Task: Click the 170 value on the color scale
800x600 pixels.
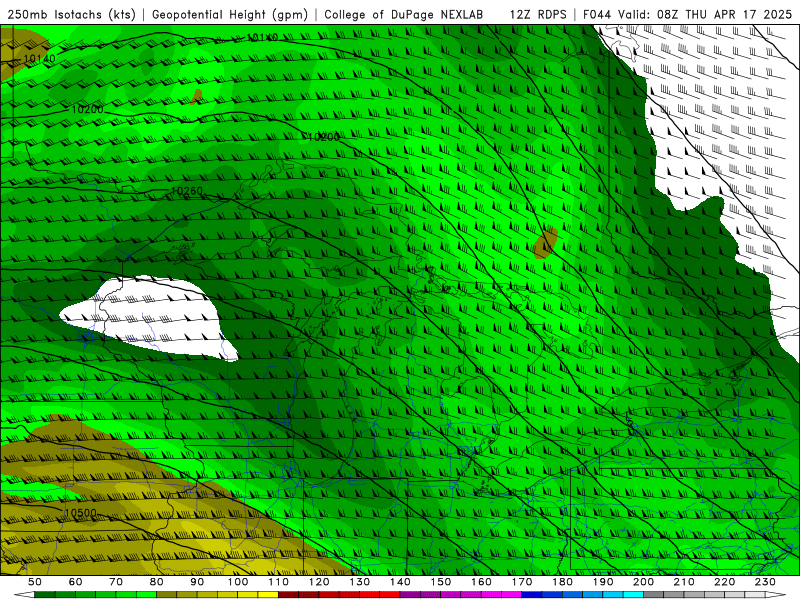Action: pyautogui.click(x=522, y=582)
